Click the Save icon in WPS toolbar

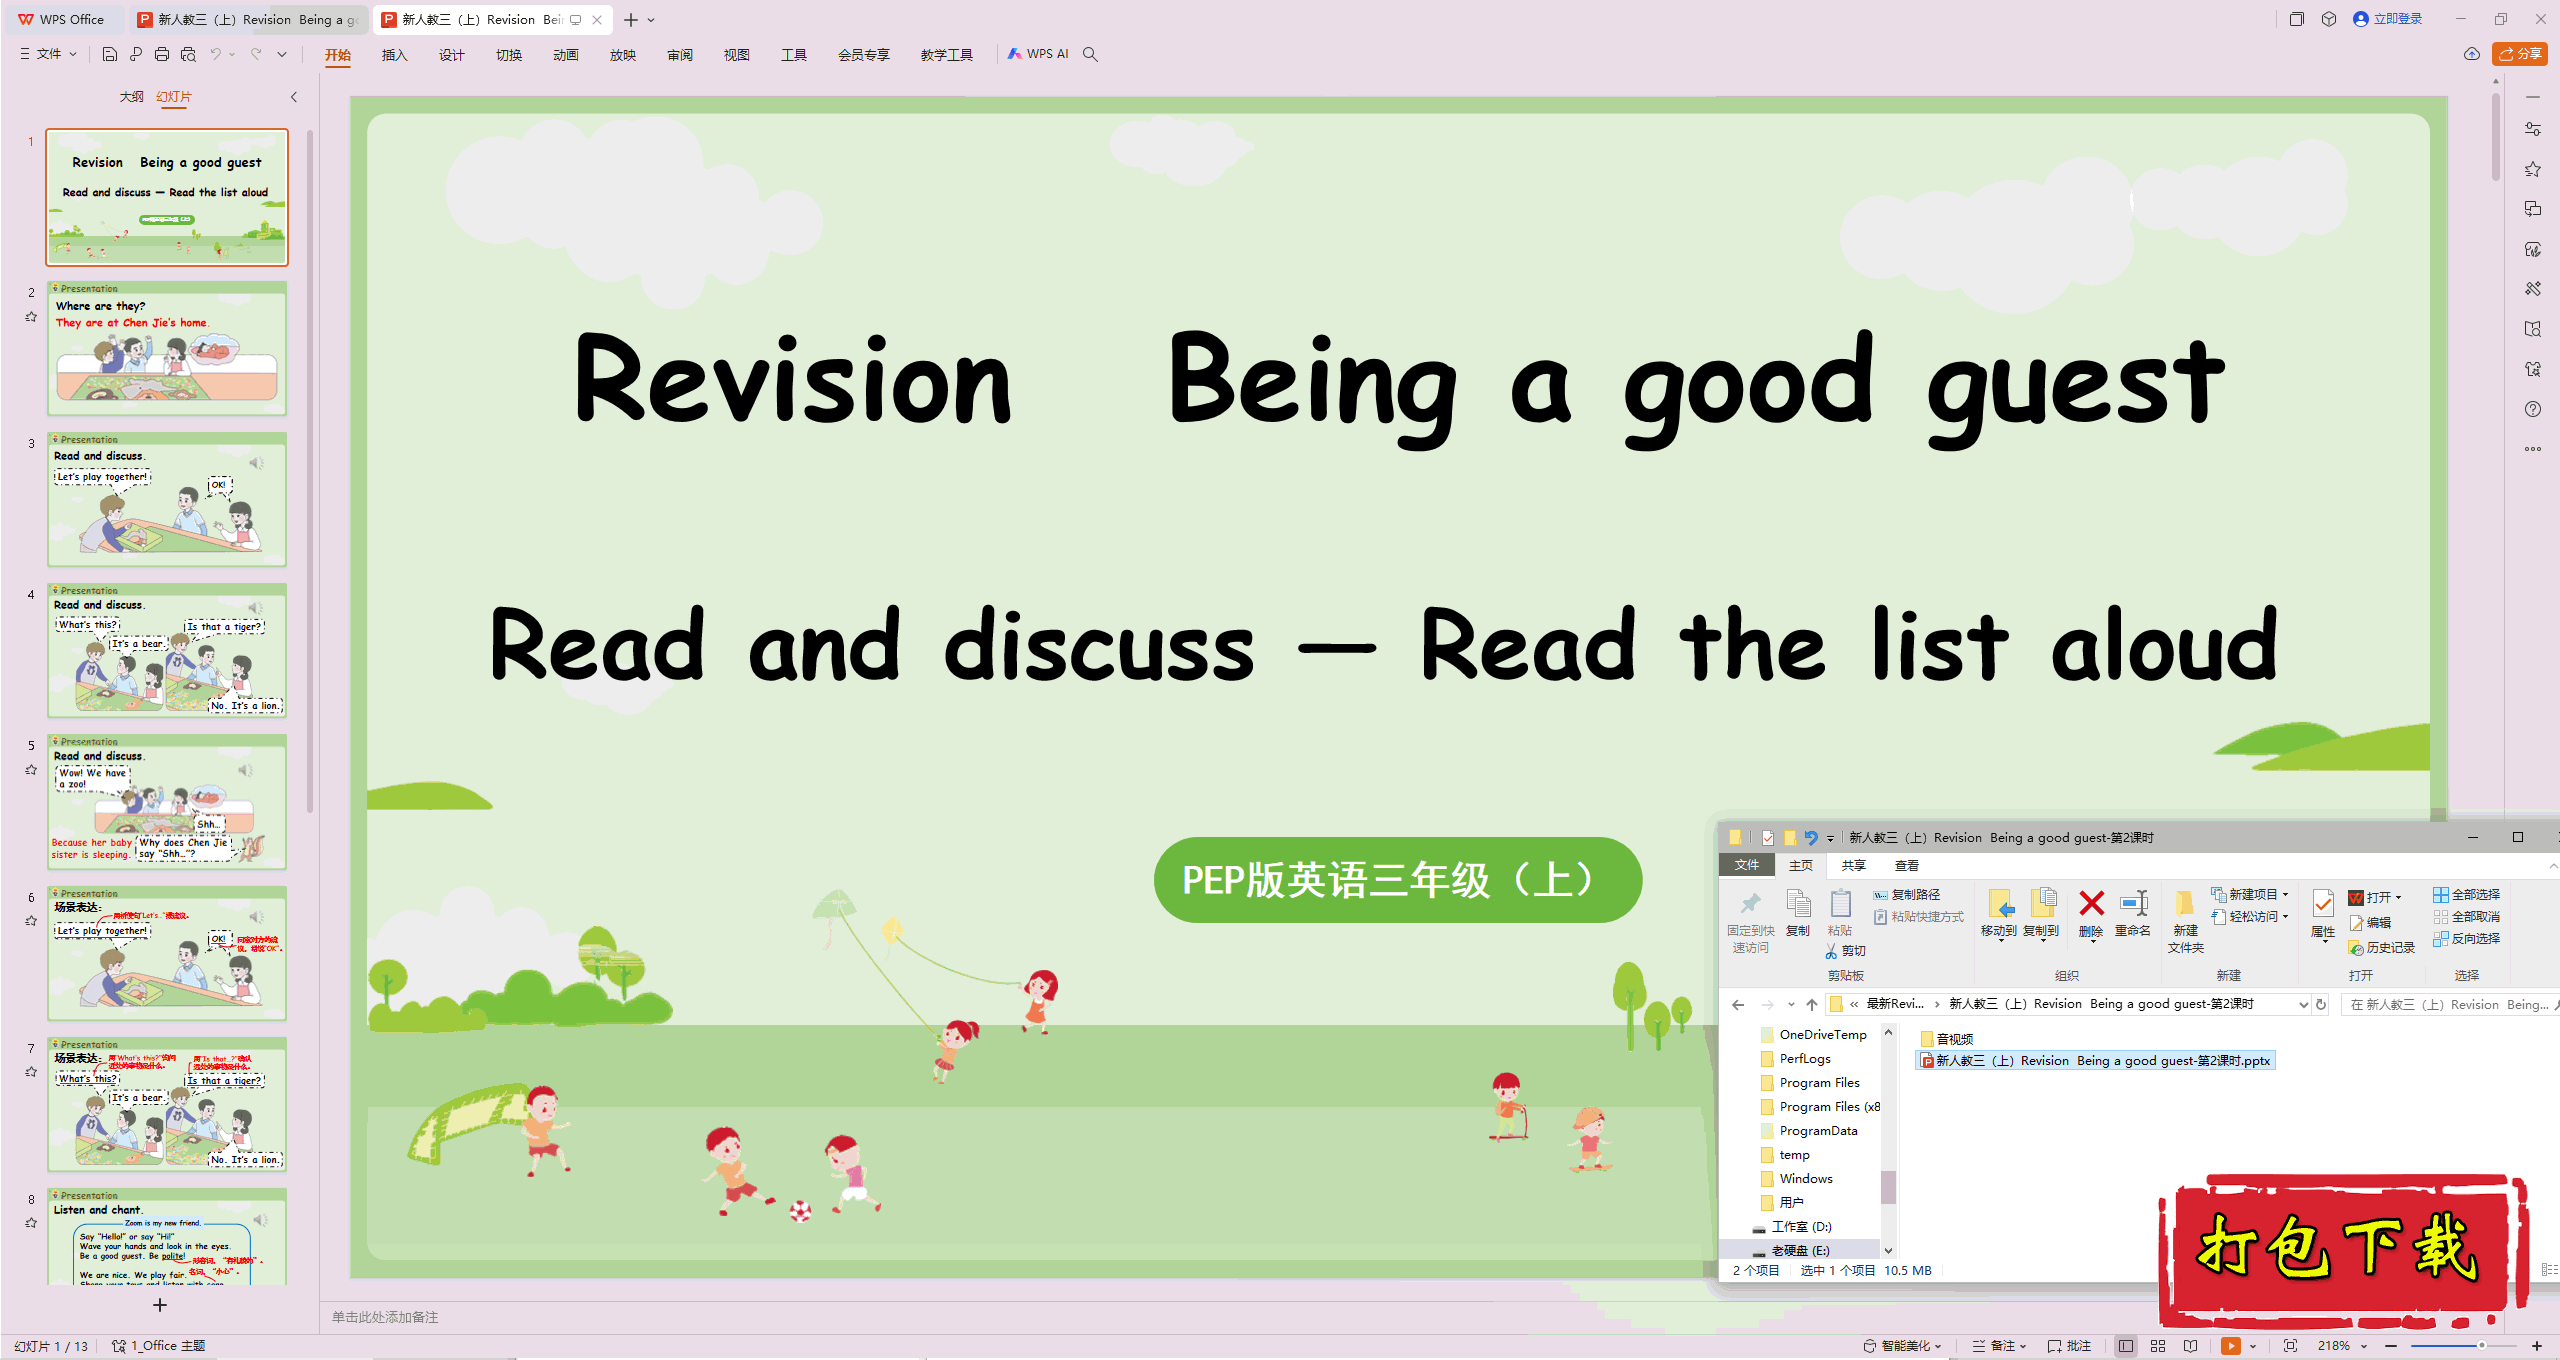coord(110,54)
